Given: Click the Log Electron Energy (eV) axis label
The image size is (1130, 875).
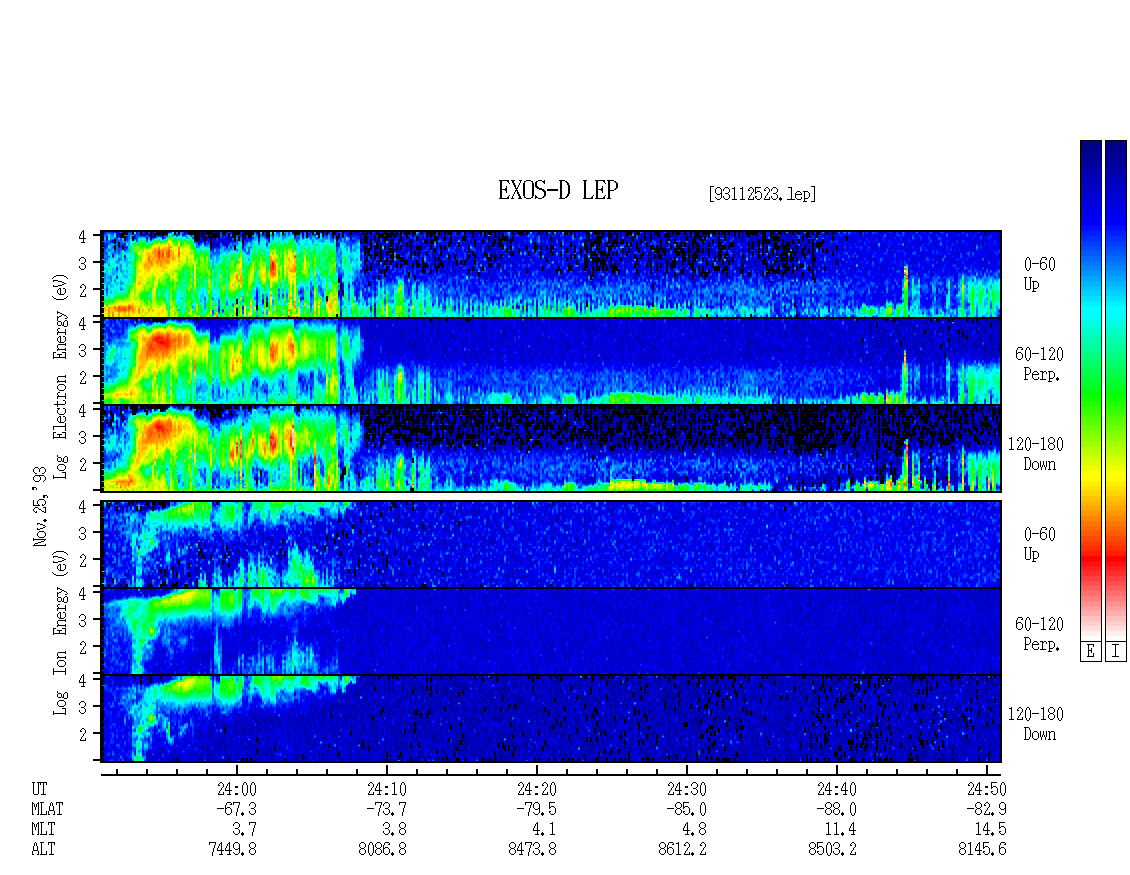Looking at the screenshot, I should pyautogui.click(x=61, y=376).
